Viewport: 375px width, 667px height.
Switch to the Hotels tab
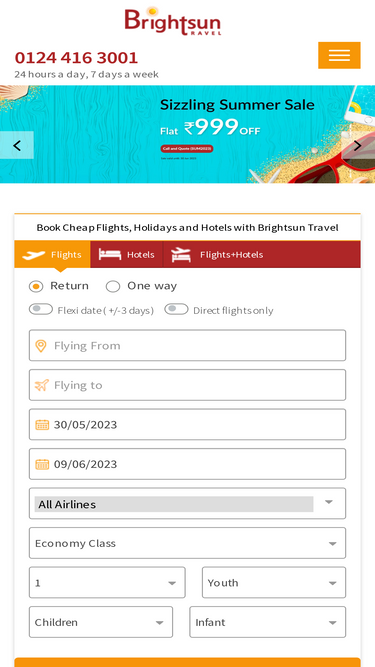(127, 254)
